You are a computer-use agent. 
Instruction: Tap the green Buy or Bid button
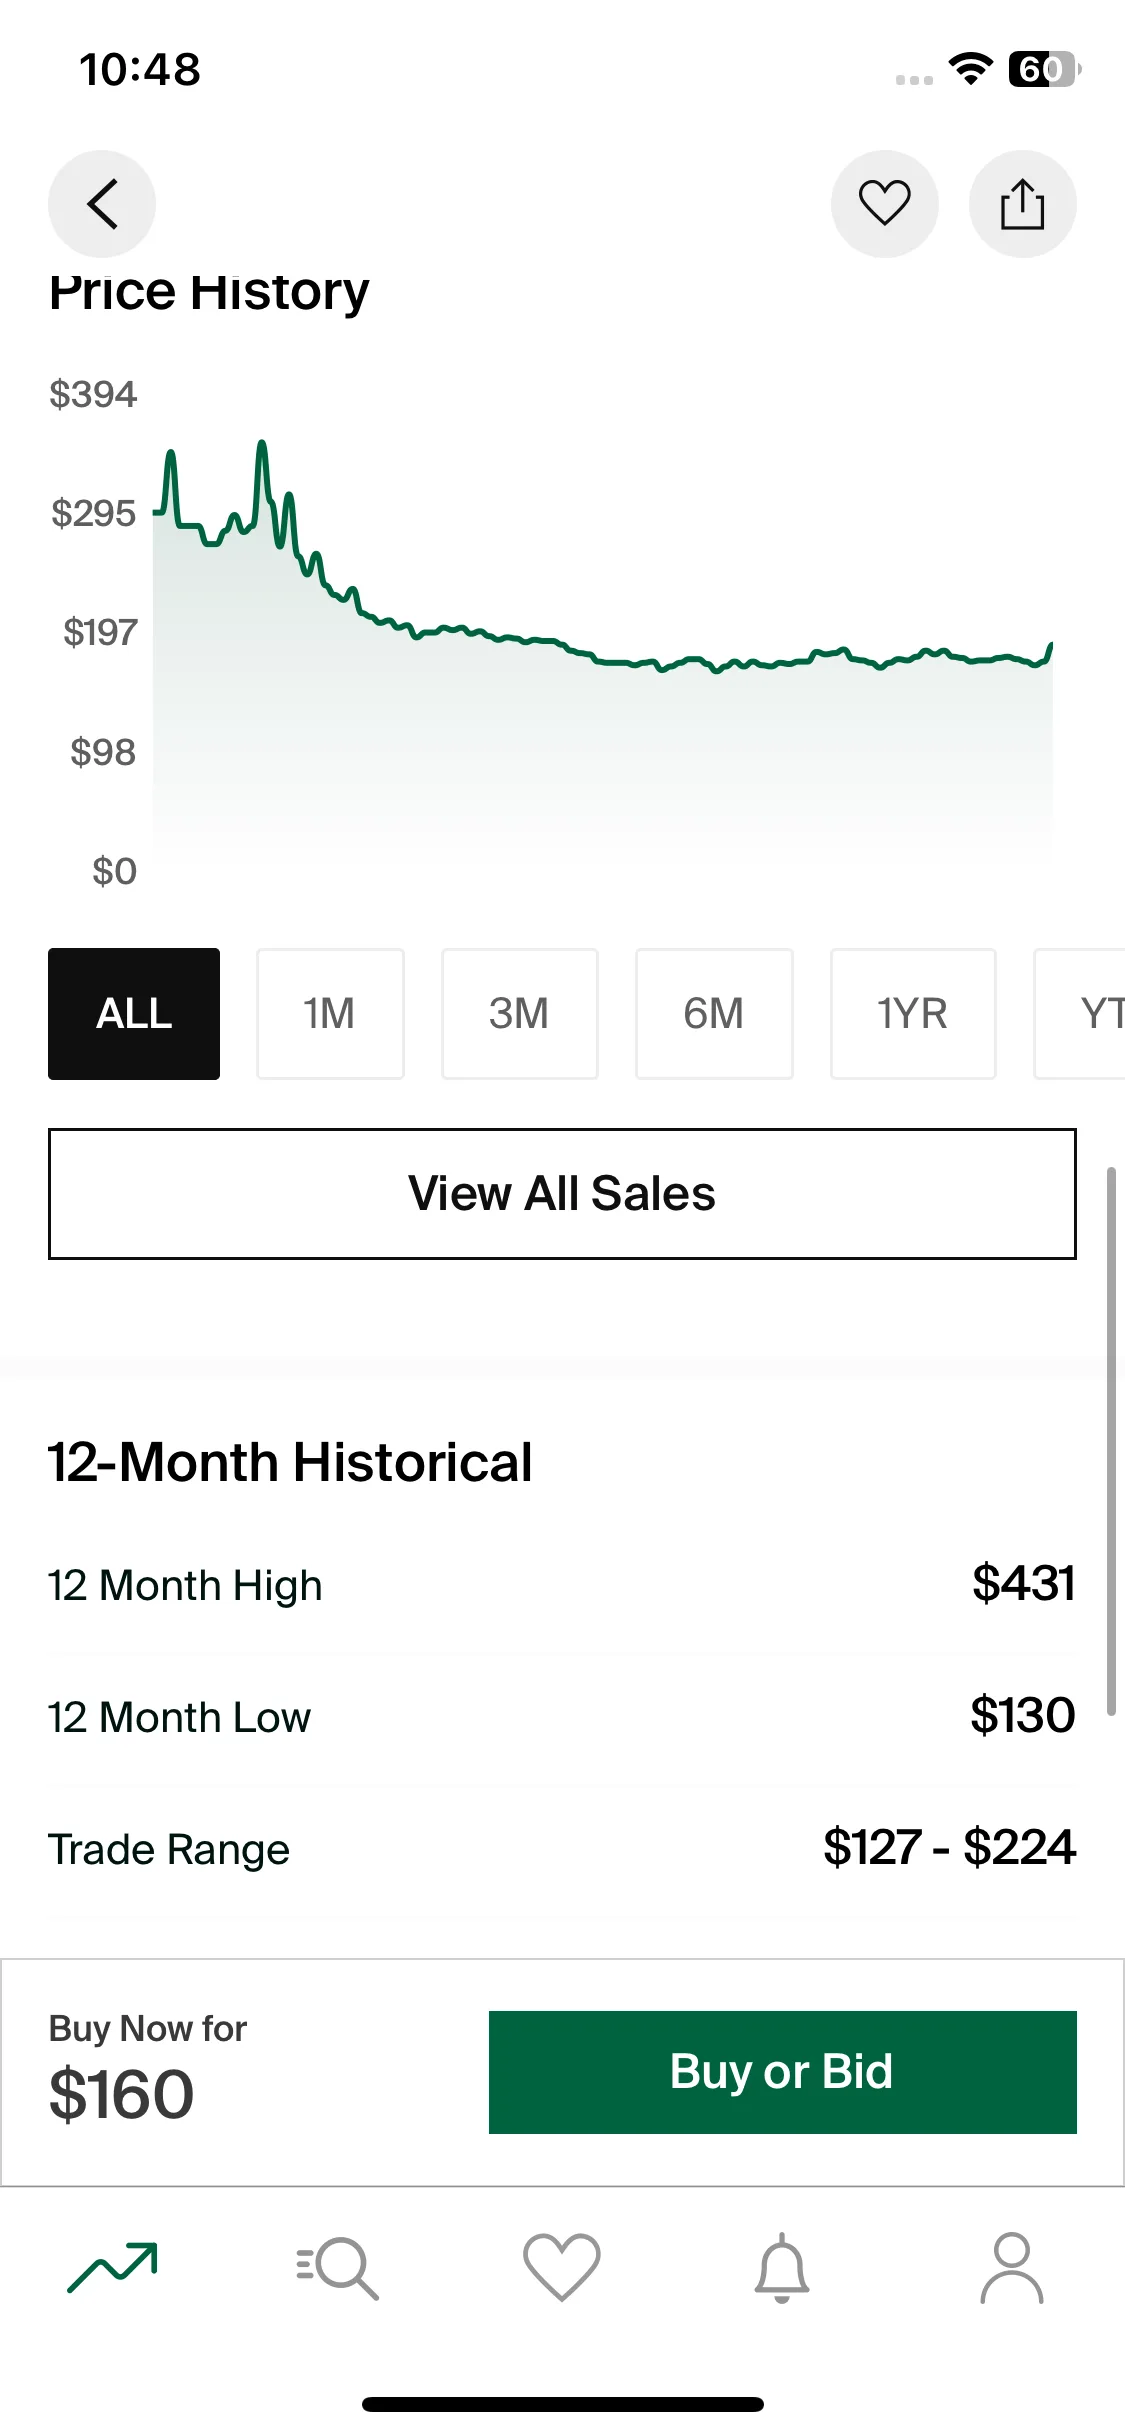783,2072
